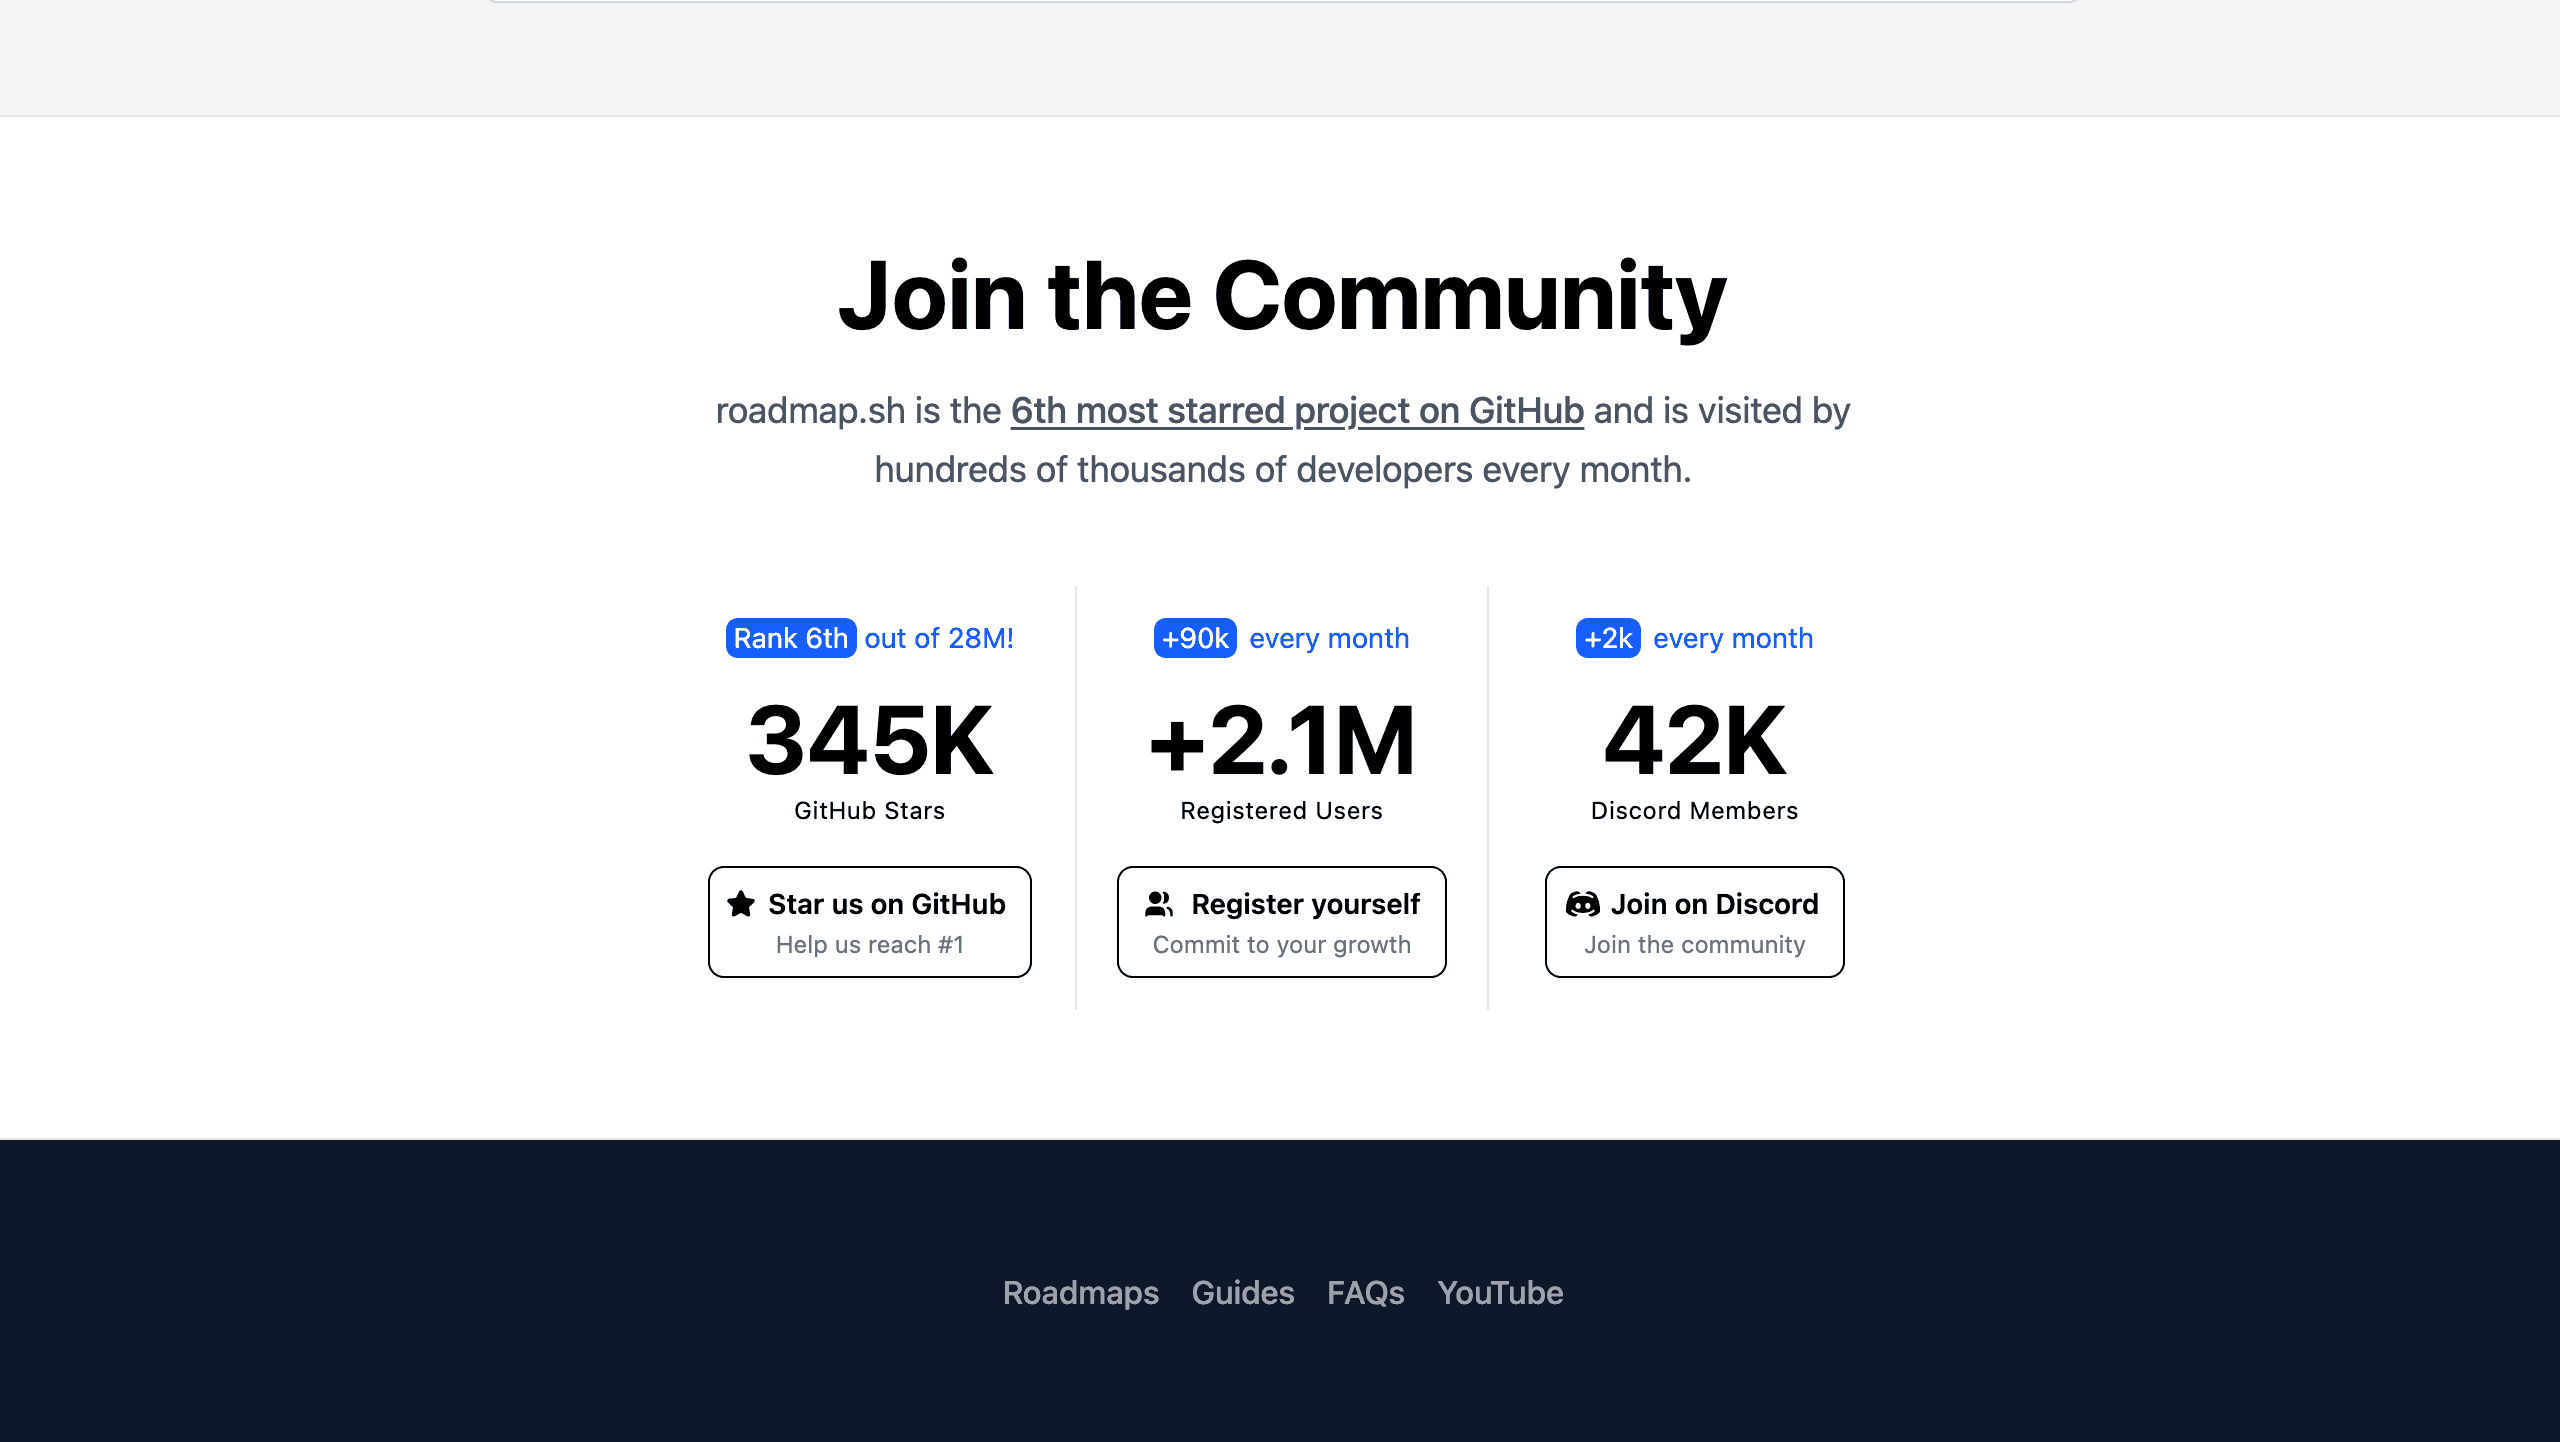Select the Rank 6th badge
Screen dimensions: 2560x1442
click(791, 638)
